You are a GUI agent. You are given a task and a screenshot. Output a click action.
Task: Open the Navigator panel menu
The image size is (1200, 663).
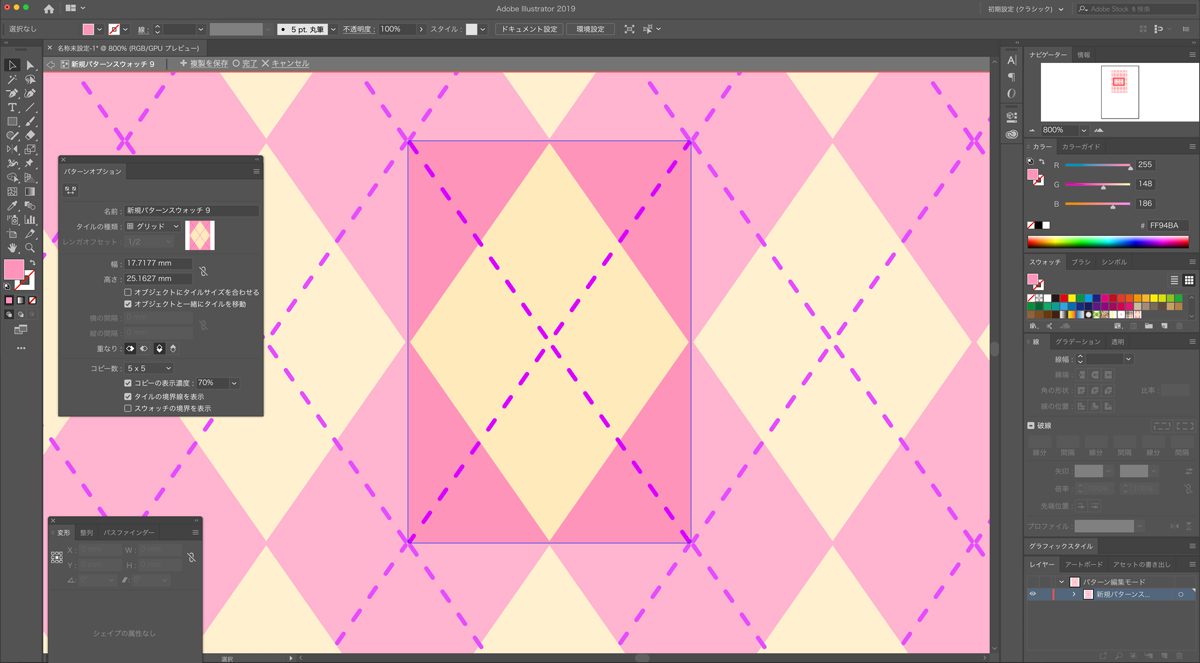click(x=1192, y=54)
